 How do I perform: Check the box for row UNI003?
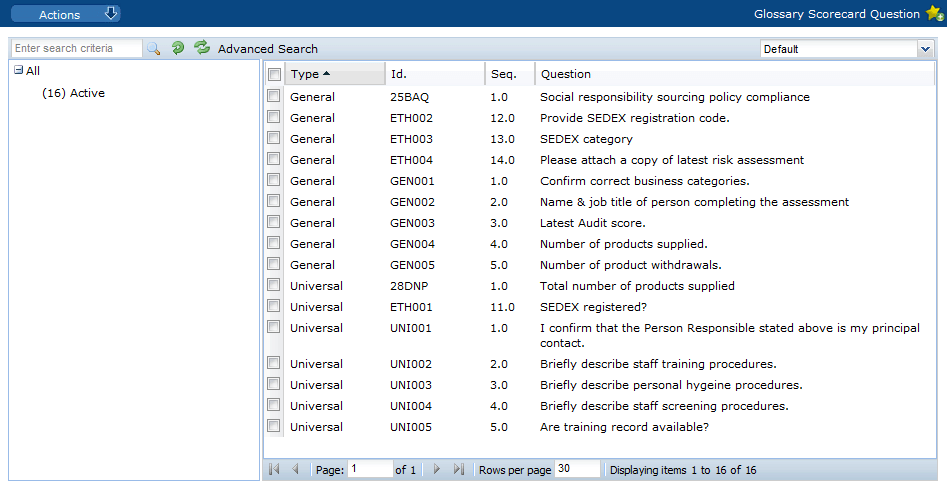click(x=274, y=383)
